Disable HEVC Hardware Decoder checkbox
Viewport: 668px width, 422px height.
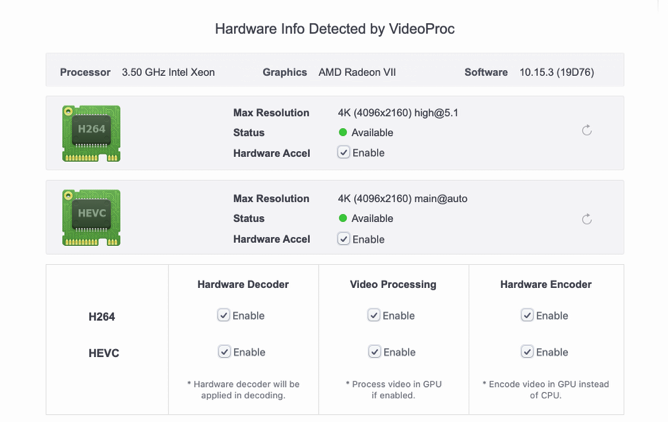[x=224, y=352]
